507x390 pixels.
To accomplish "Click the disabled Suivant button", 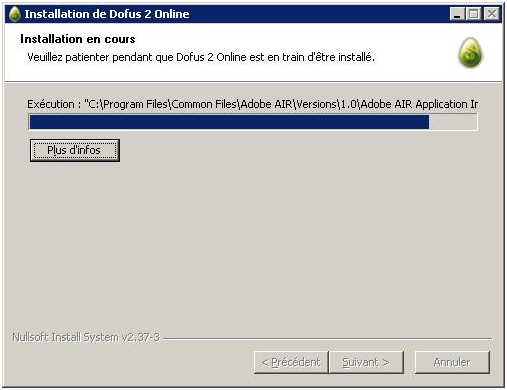I will point(366,362).
